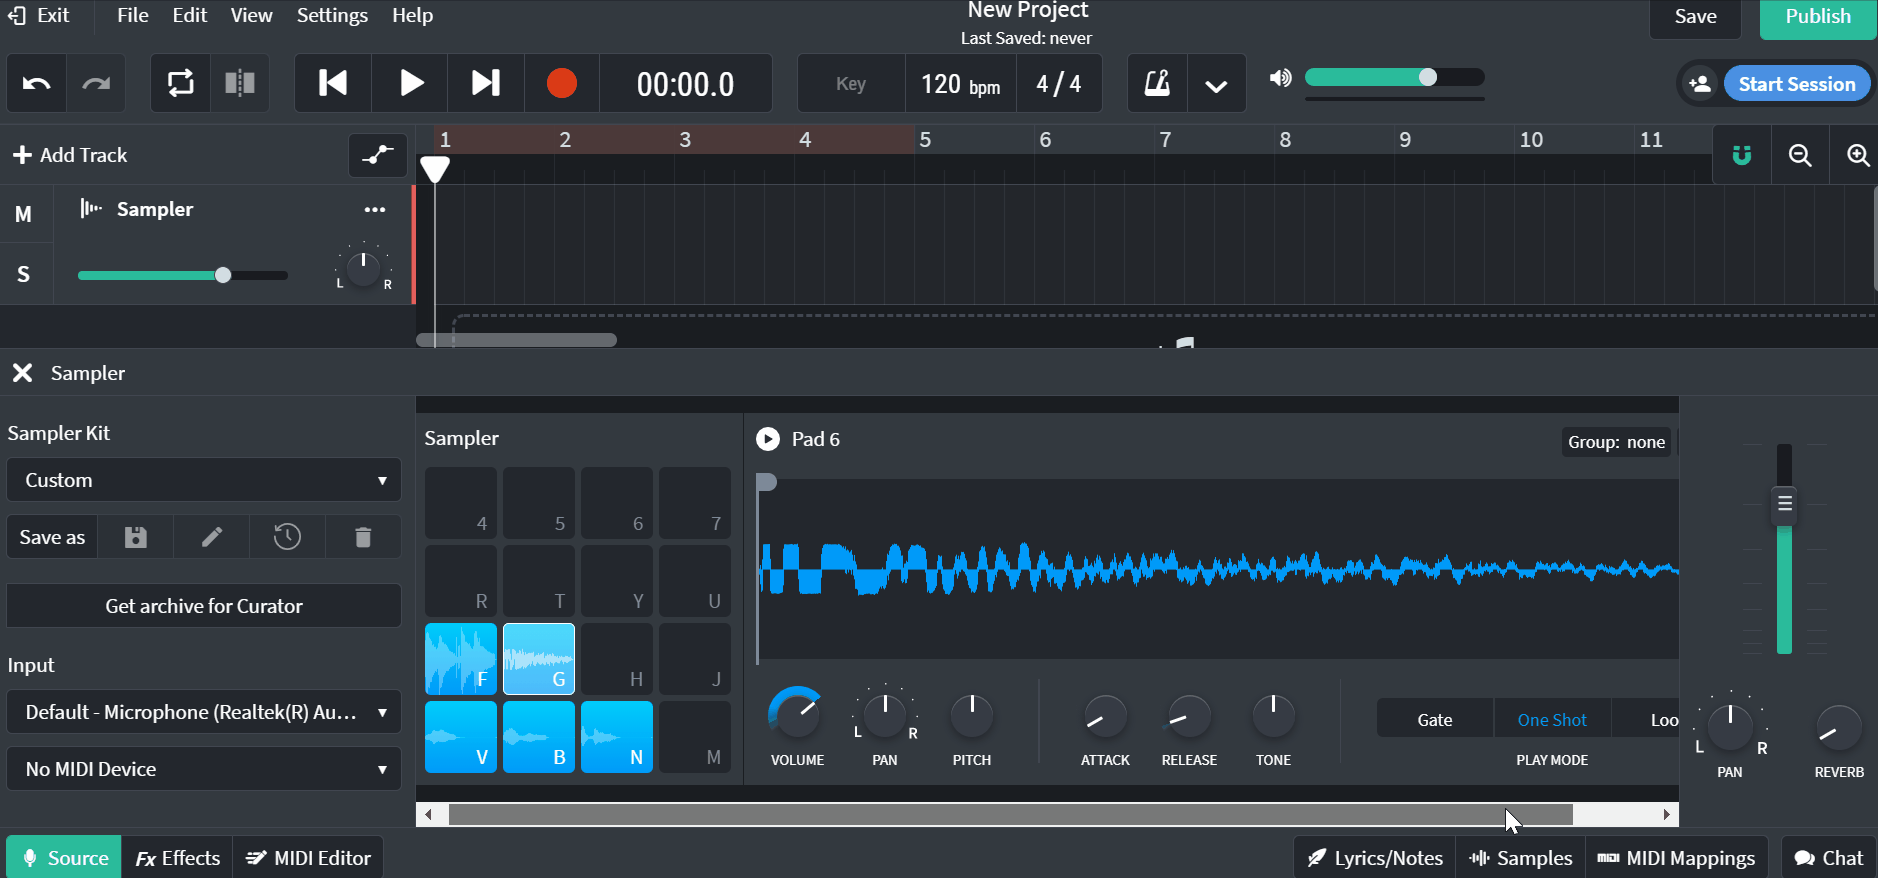Click Save as for sampler kit

[x=52, y=537]
